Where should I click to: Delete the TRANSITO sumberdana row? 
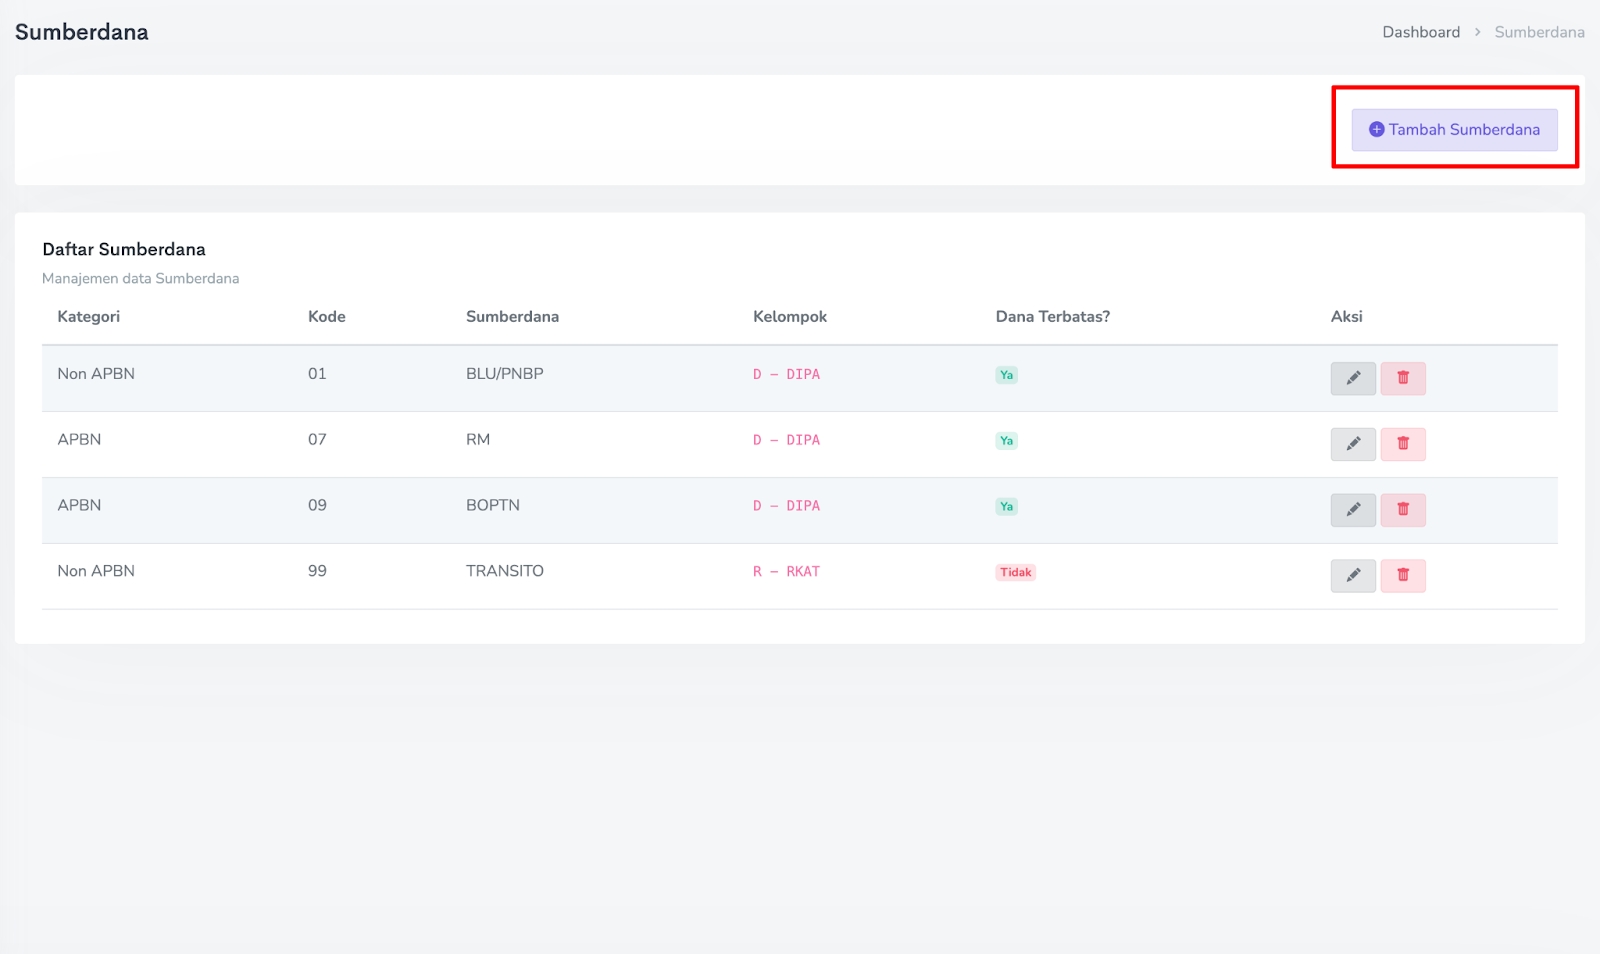[1402, 575]
